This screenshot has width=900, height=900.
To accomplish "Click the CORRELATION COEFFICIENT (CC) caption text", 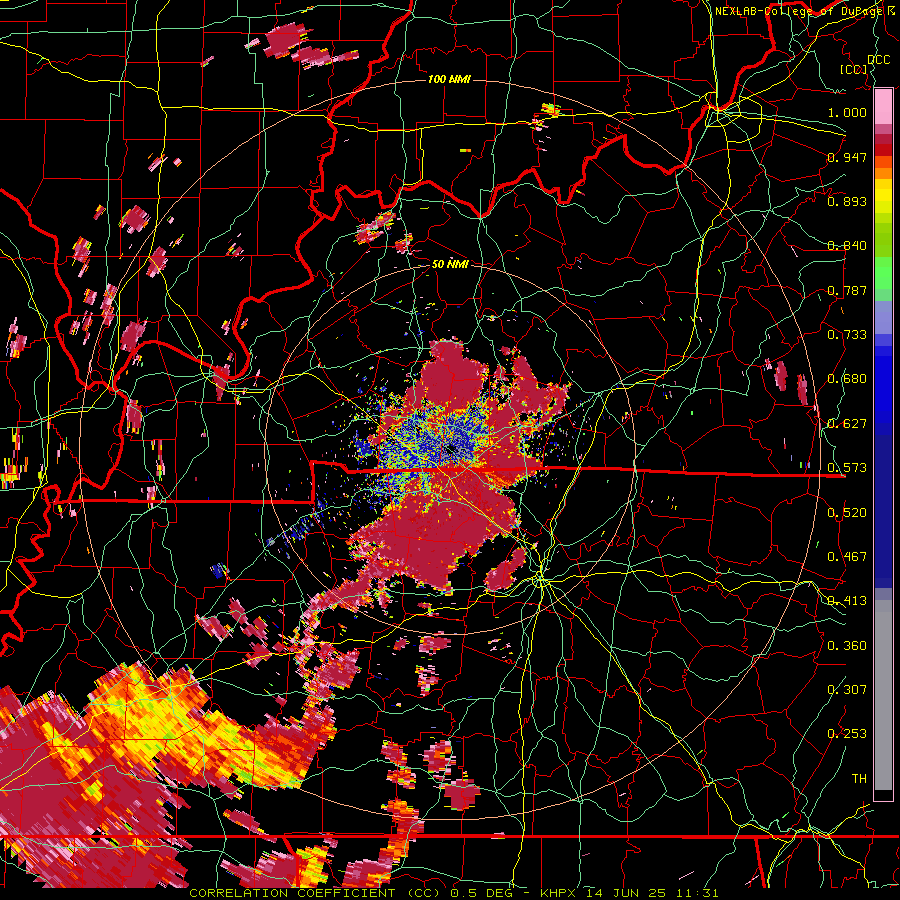I will click(315, 893).
